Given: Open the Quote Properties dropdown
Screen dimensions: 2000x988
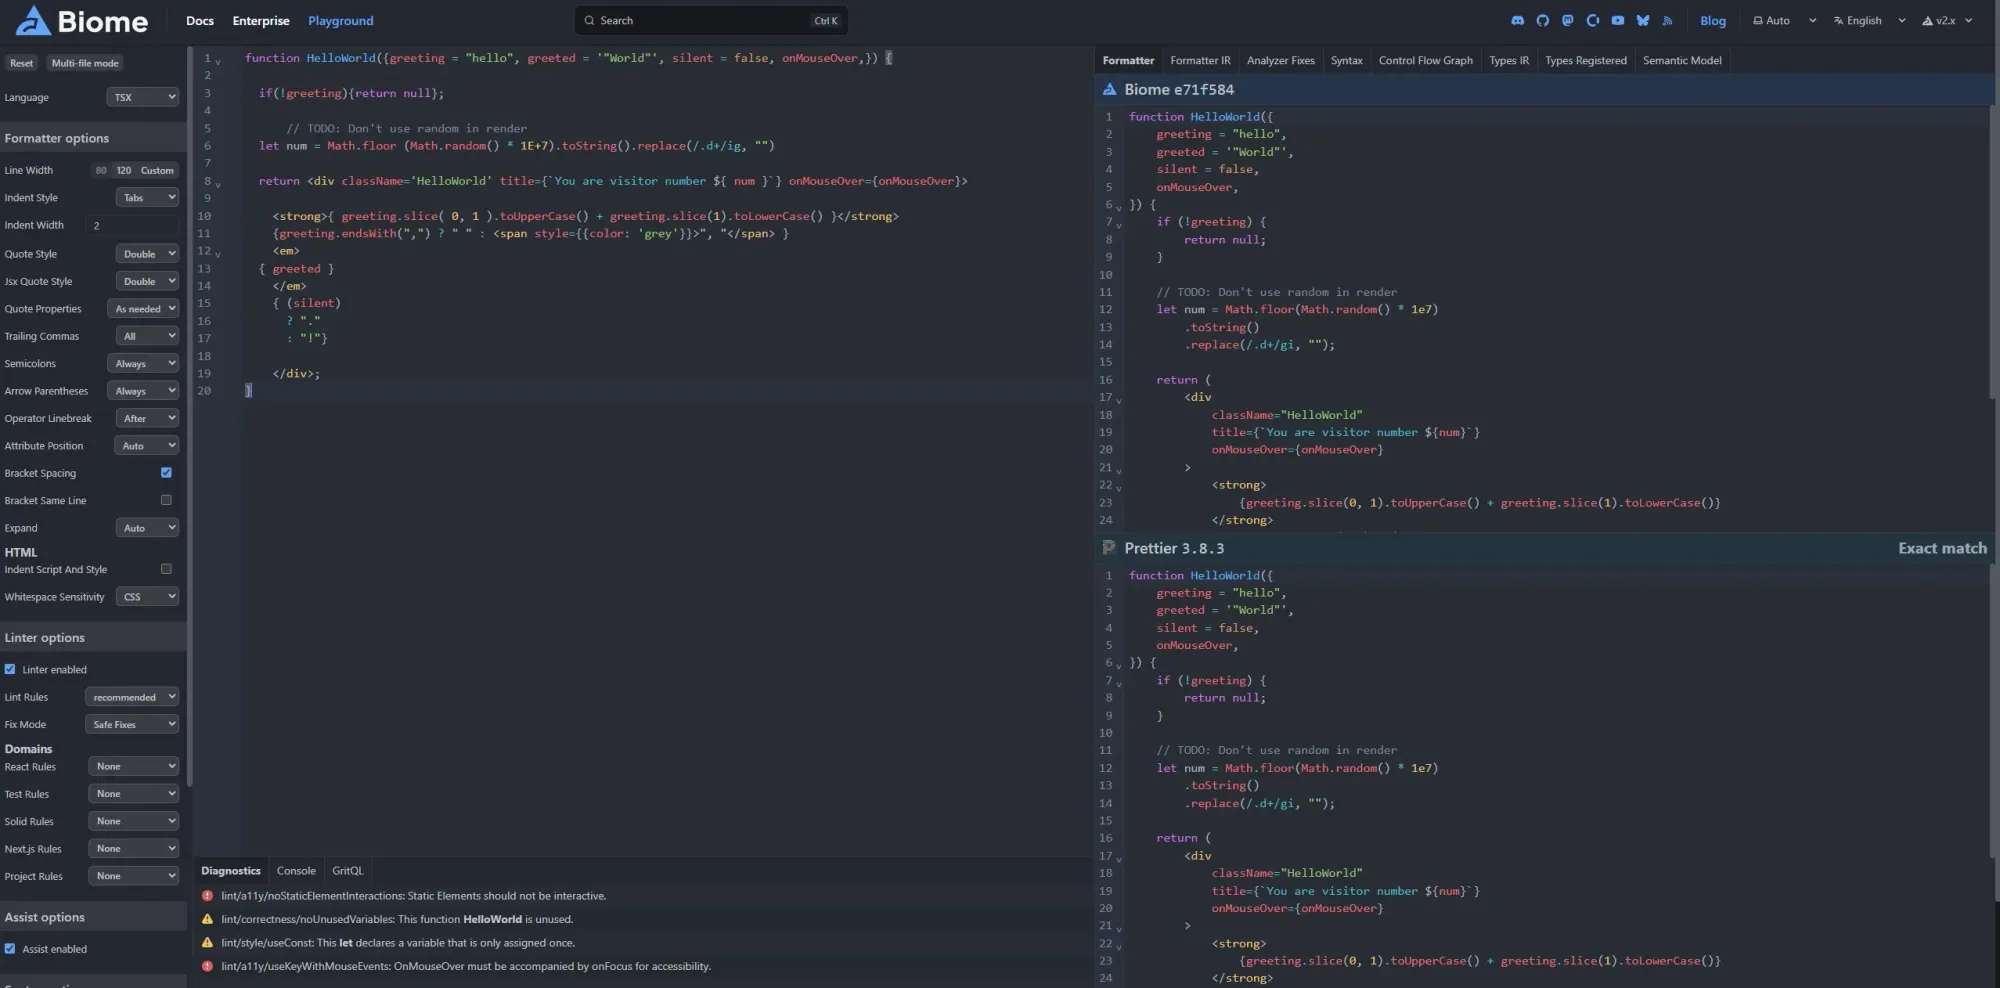Looking at the screenshot, I should point(144,309).
